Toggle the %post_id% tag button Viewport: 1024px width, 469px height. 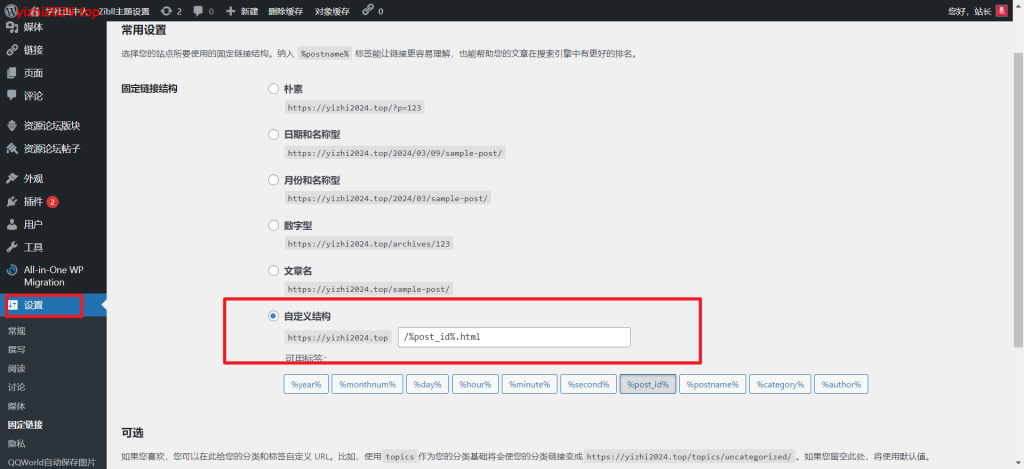(648, 384)
